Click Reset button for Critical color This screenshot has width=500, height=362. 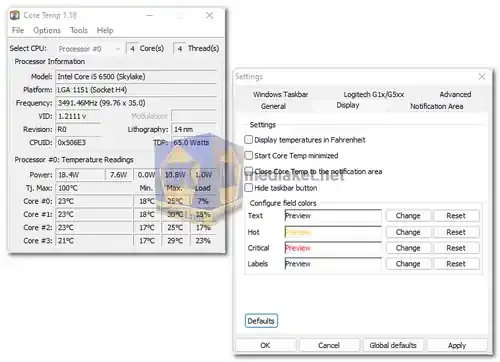coord(456,248)
